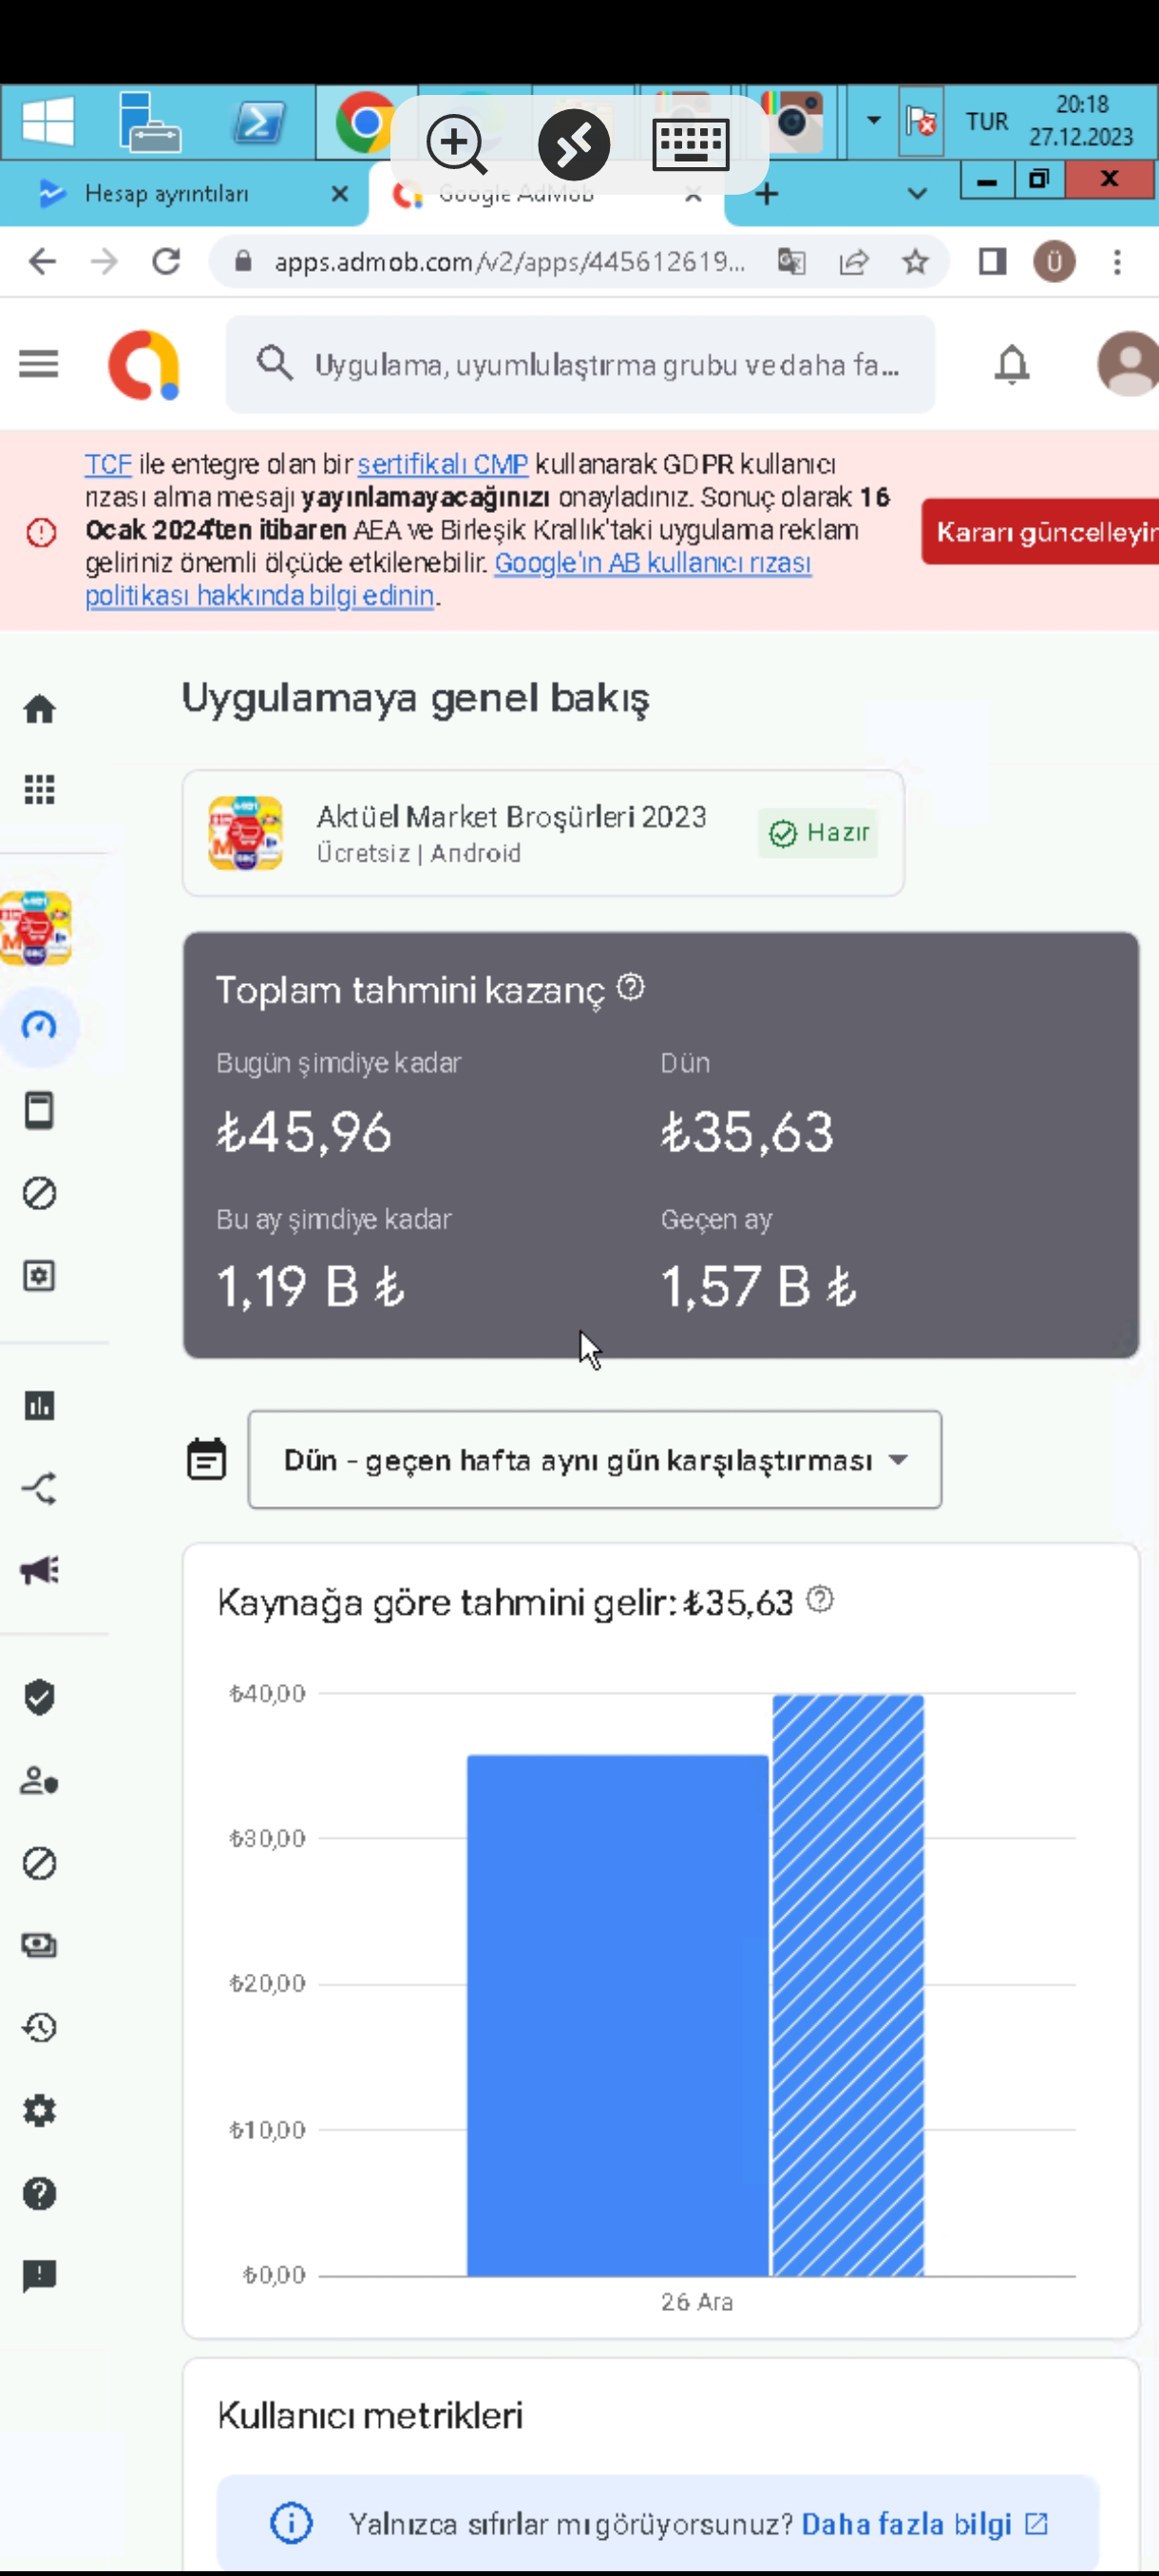Image resolution: width=1159 pixels, height=2576 pixels.
Task: Open the mediation arrows sidebar icon
Action: (x=39, y=1488)
